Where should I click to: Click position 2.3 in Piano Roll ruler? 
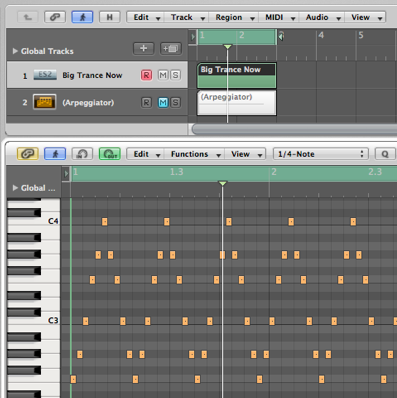click(375, 172)
